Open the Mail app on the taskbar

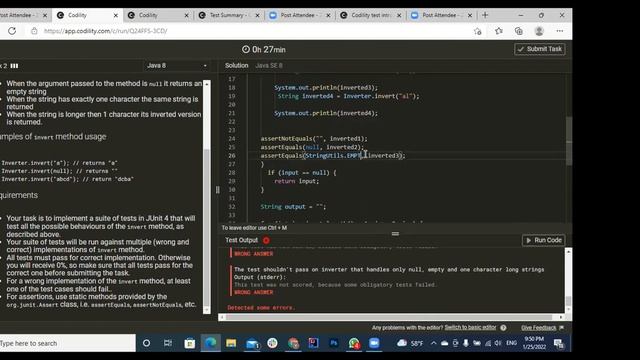pyautogui.click(x=252, y=344)
